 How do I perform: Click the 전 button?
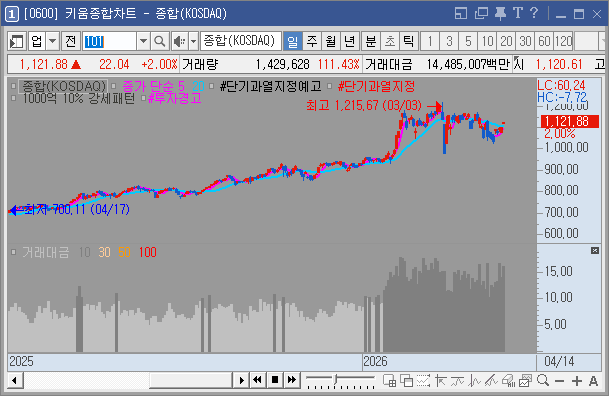pos(71,41)
